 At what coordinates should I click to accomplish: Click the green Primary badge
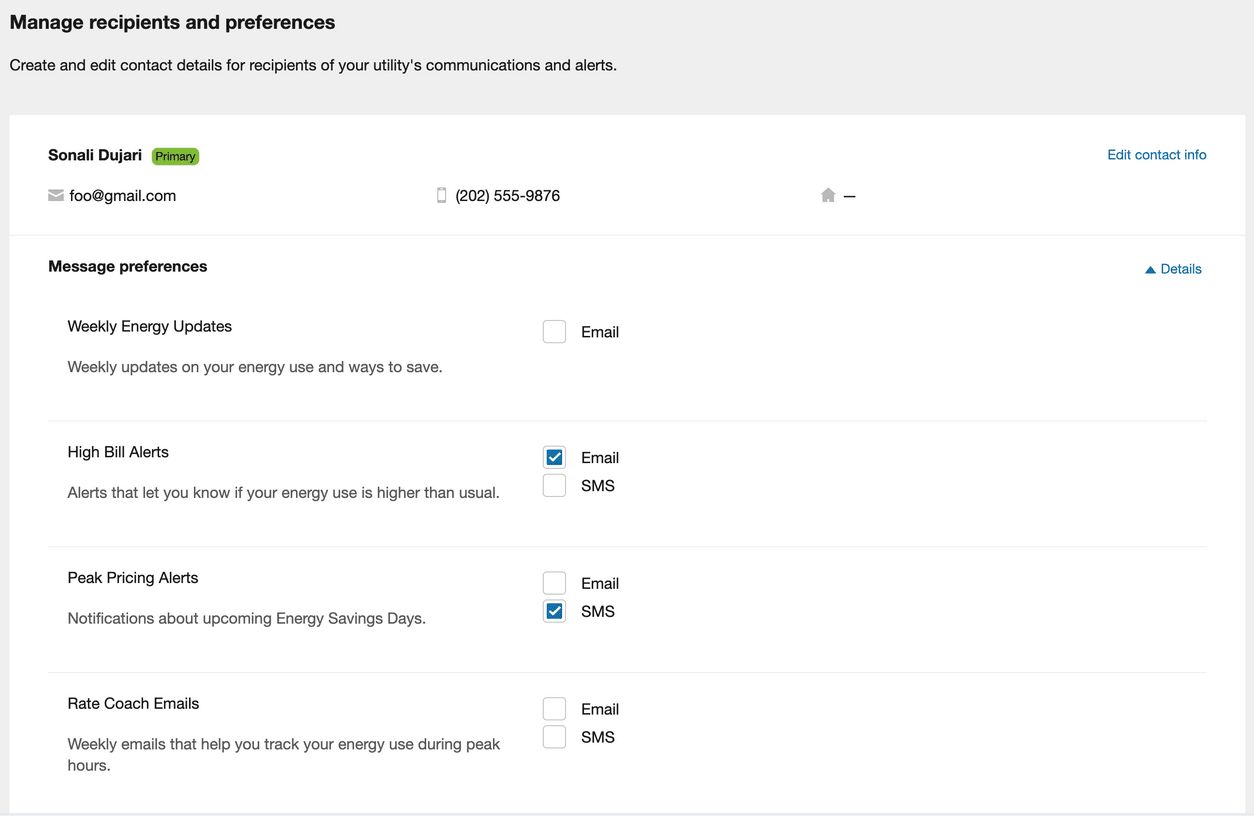point(175,156)
